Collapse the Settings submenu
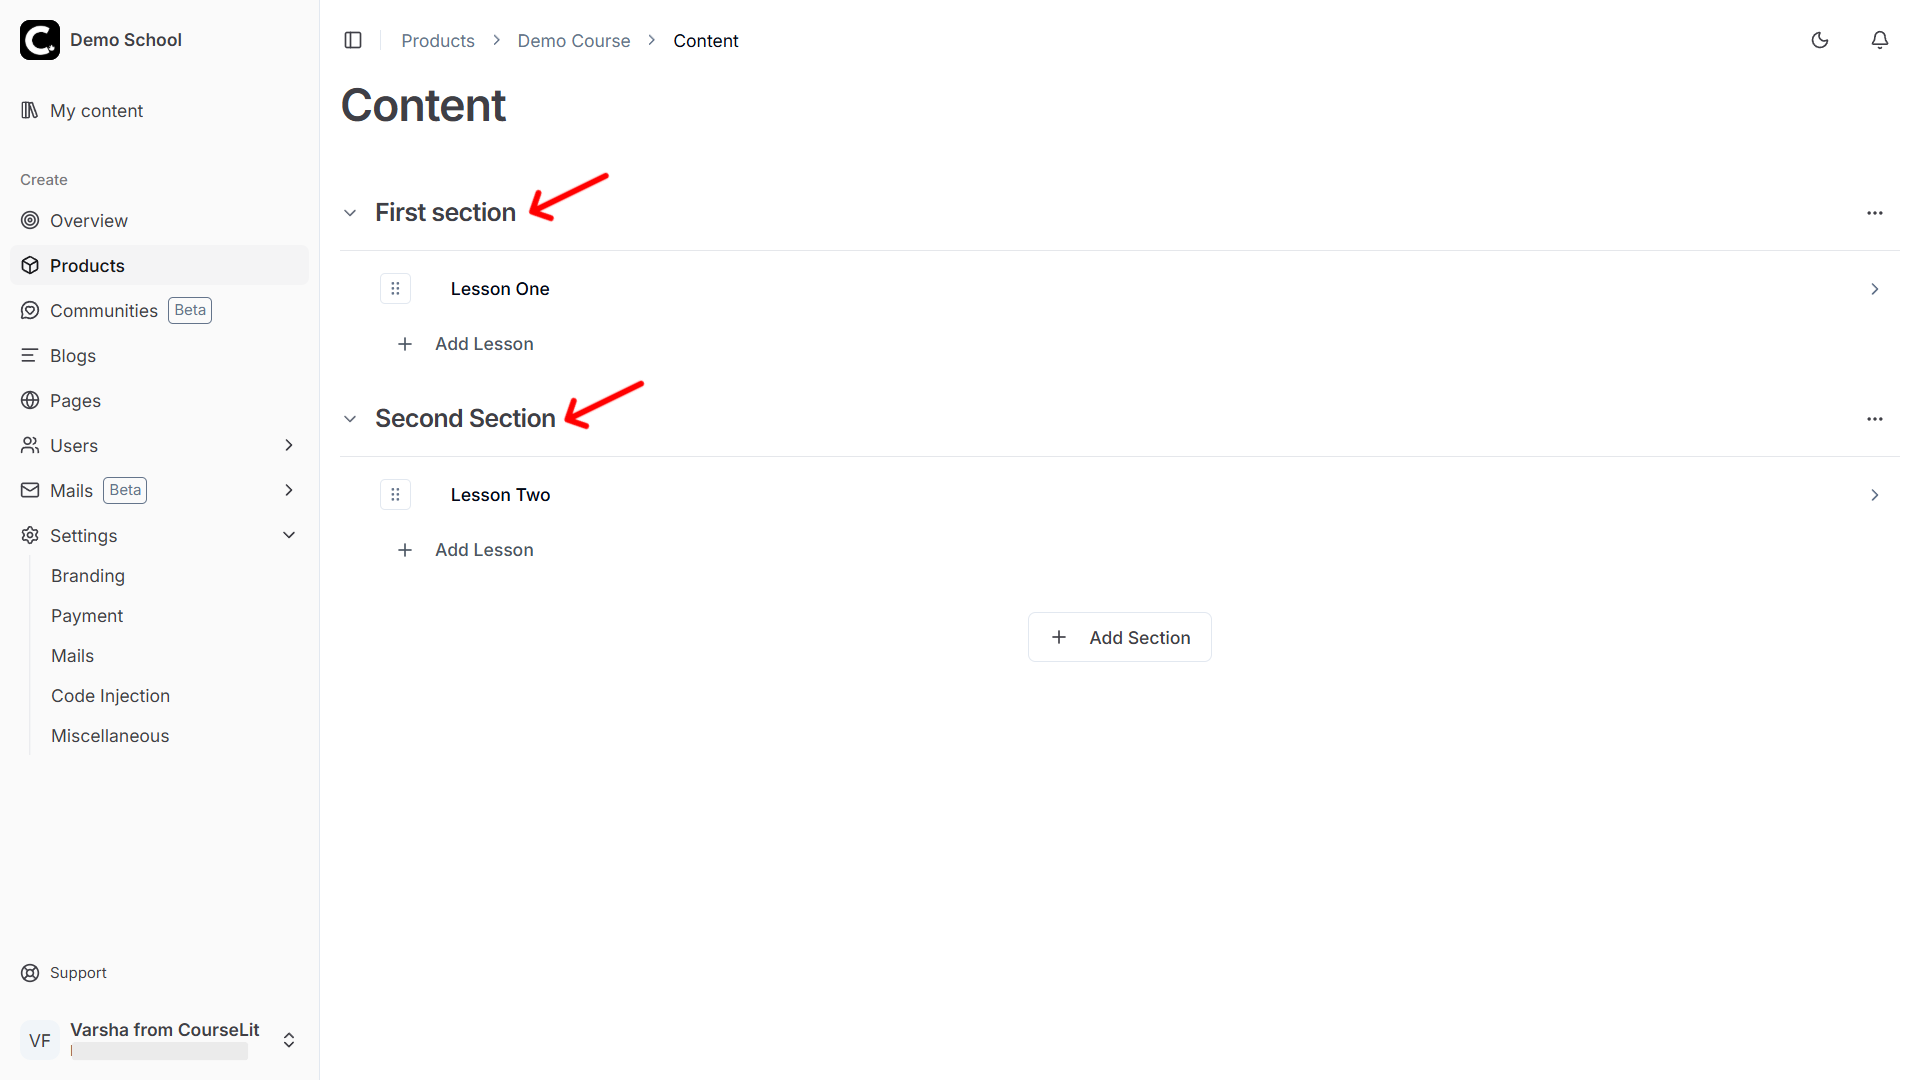Image resolution: width=1920 pixels, height=1080 pixels. 289,535
